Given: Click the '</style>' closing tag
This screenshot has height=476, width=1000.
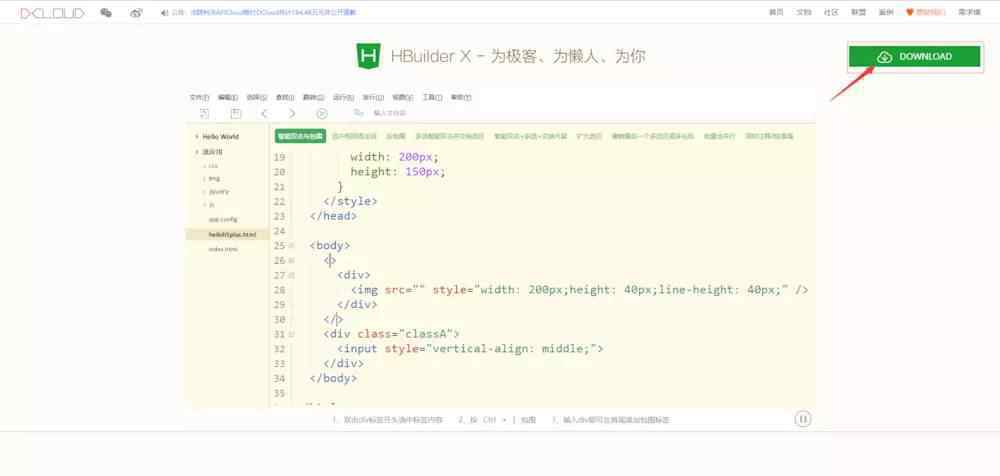Looking at the screenshot, I should pyautogui.click(x=350, y=201).
